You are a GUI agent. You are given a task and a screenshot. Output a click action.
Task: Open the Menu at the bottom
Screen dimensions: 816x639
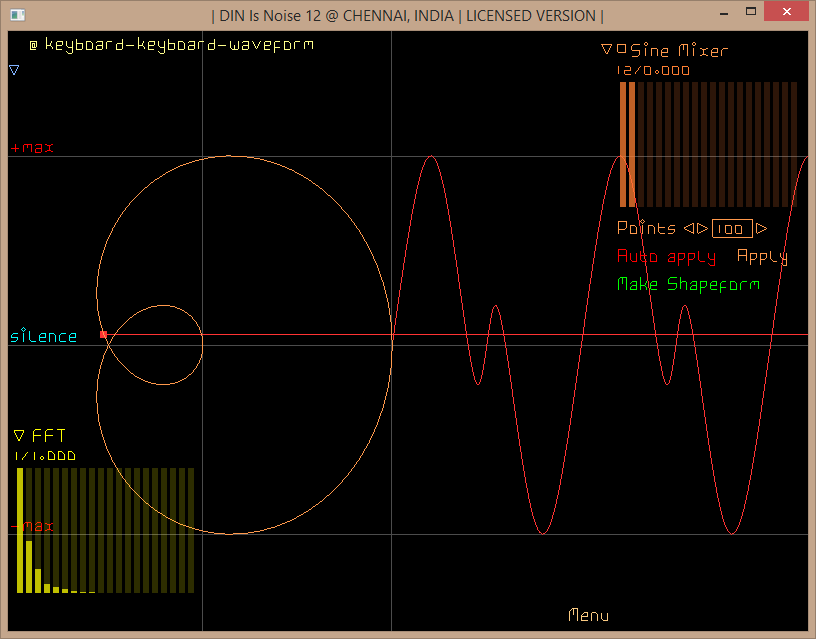(588, 615)
